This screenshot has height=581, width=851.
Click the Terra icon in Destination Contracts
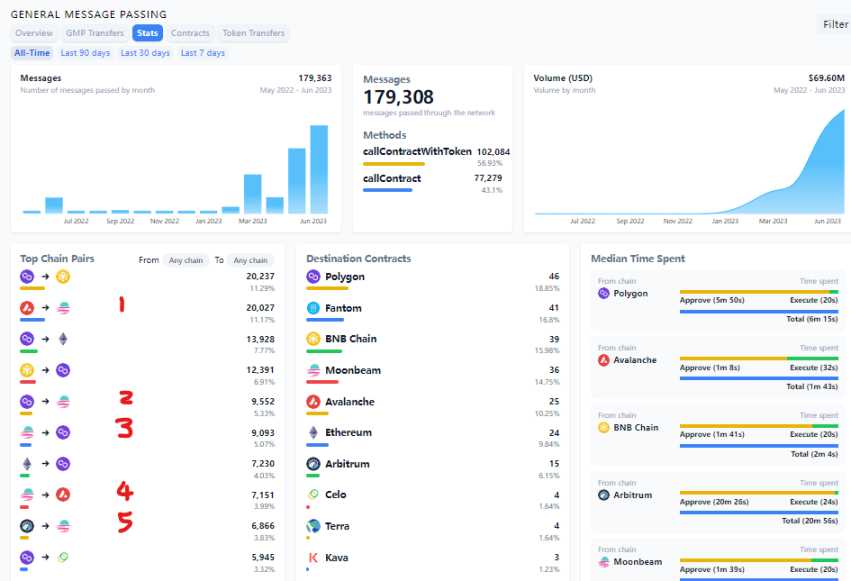point(313,526)
